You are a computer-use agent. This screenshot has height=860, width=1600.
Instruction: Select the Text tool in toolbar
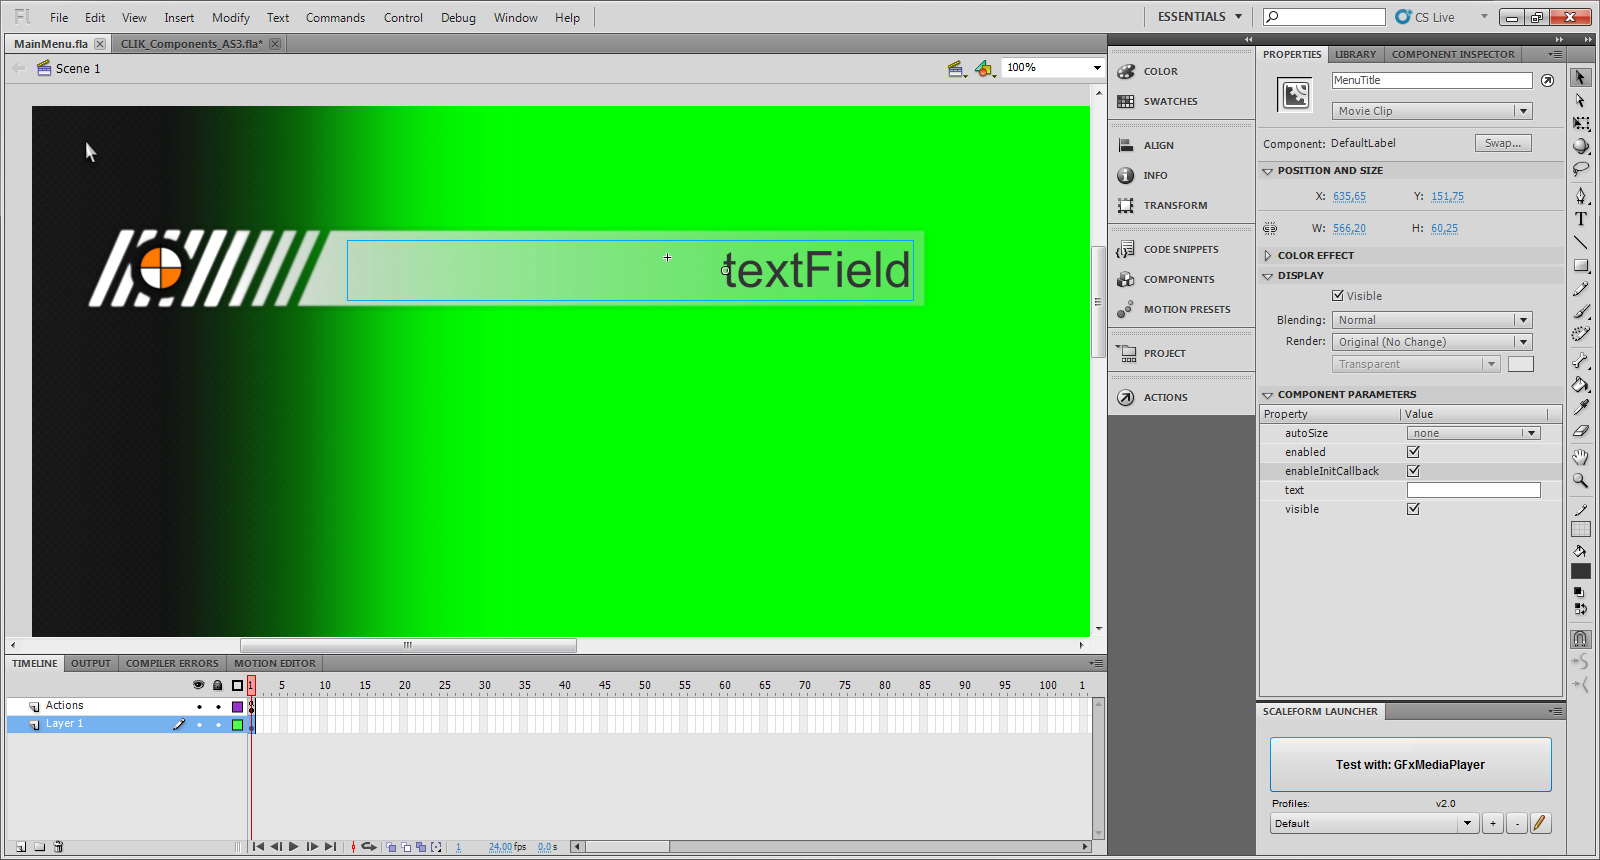pos(1580,219)
